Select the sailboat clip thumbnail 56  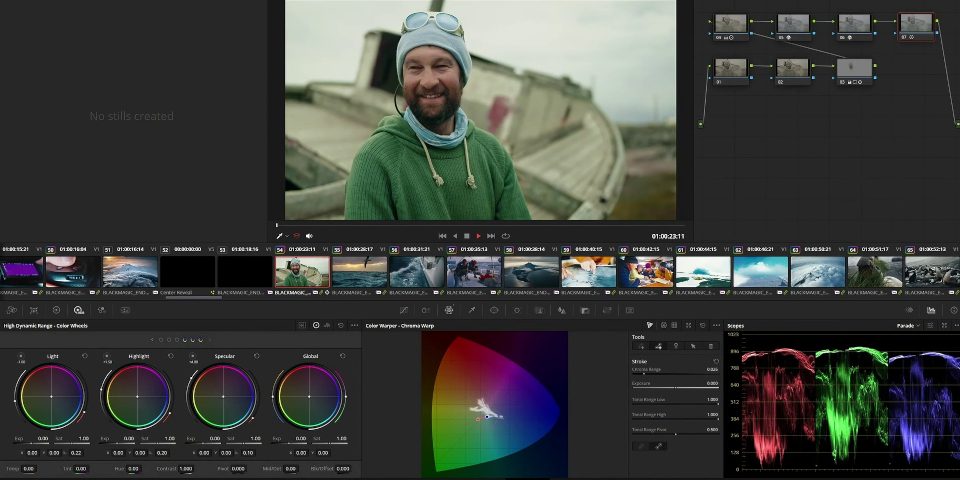coord(416,272)
